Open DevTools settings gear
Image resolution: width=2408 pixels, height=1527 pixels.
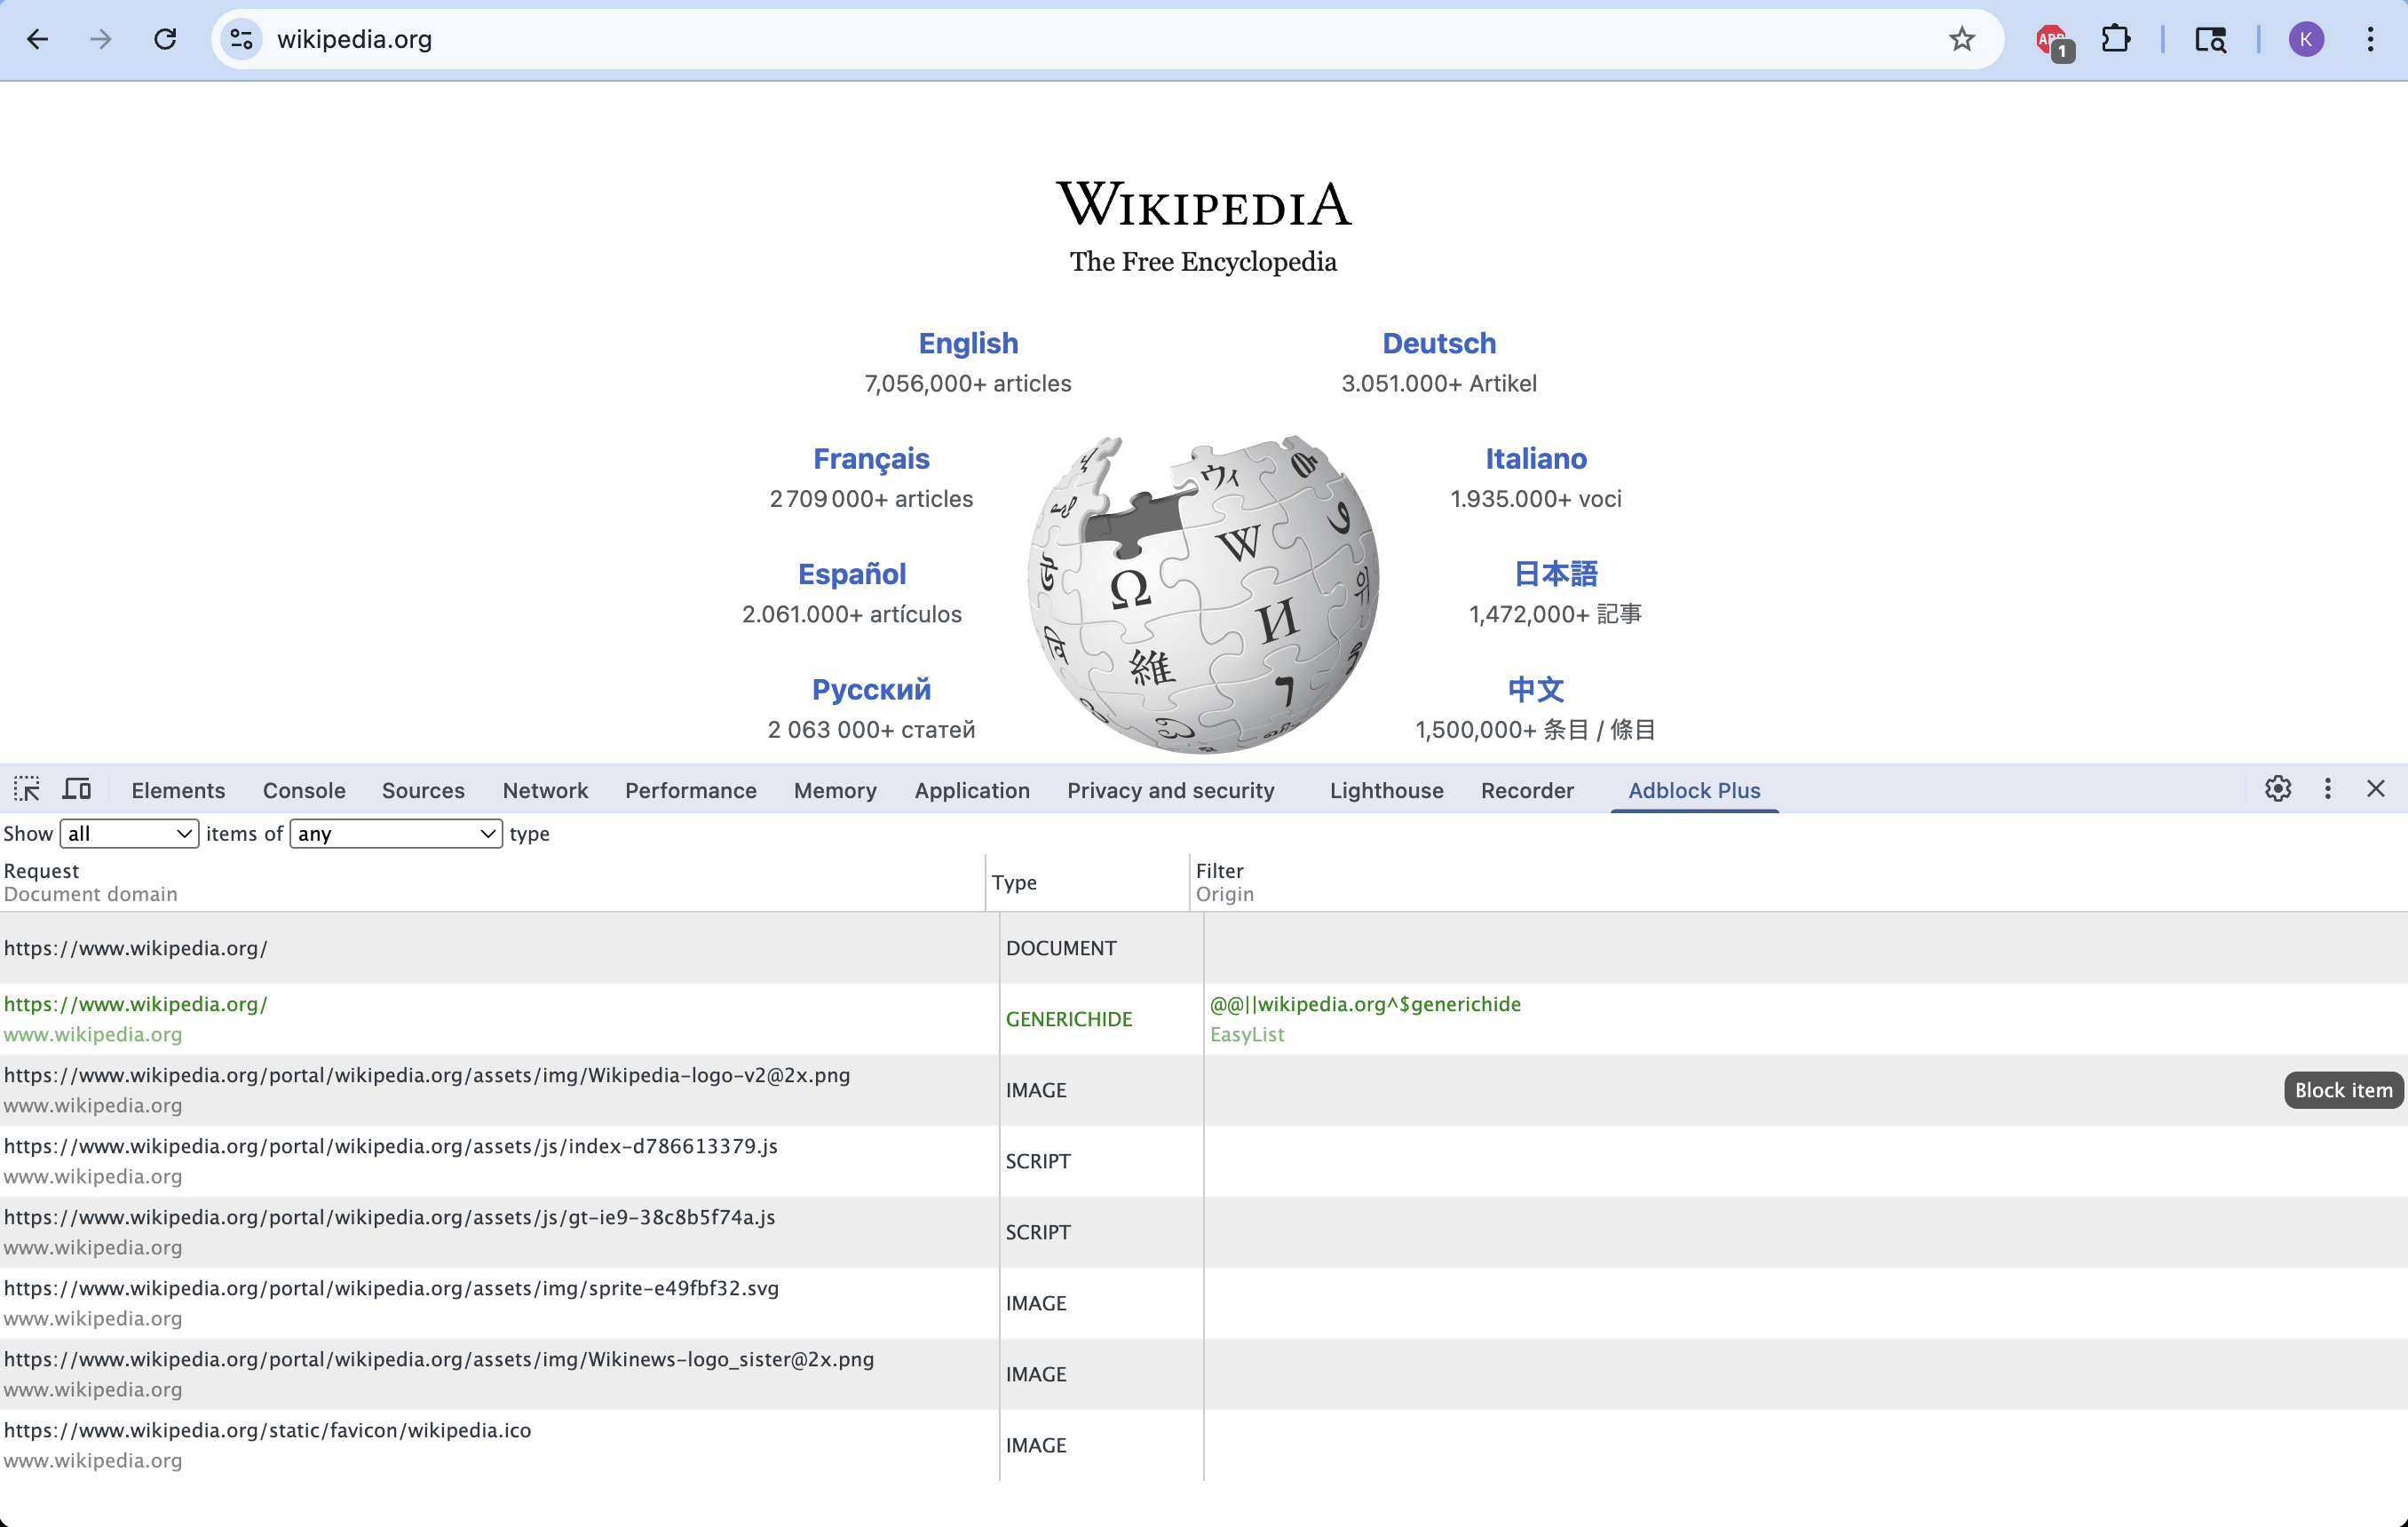2278,789
